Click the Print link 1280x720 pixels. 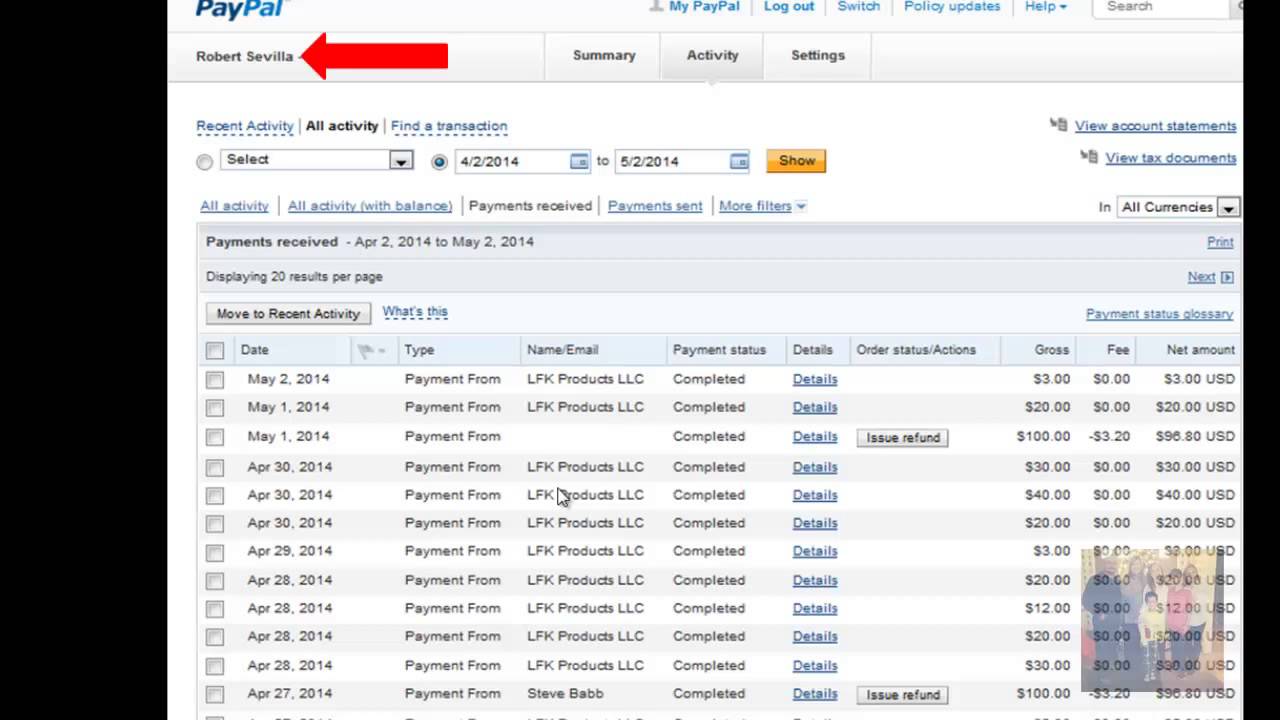click(1220, 242)
